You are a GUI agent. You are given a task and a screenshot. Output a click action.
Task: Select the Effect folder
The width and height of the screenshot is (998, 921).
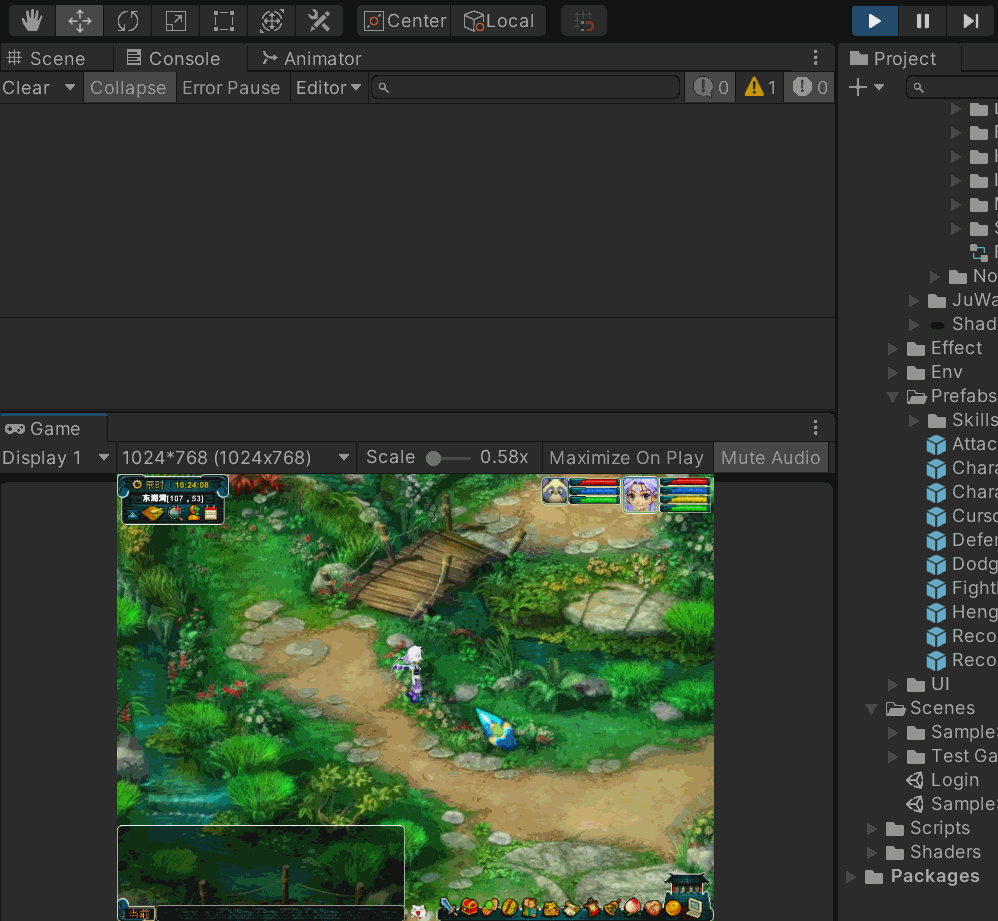pos(944,348)
